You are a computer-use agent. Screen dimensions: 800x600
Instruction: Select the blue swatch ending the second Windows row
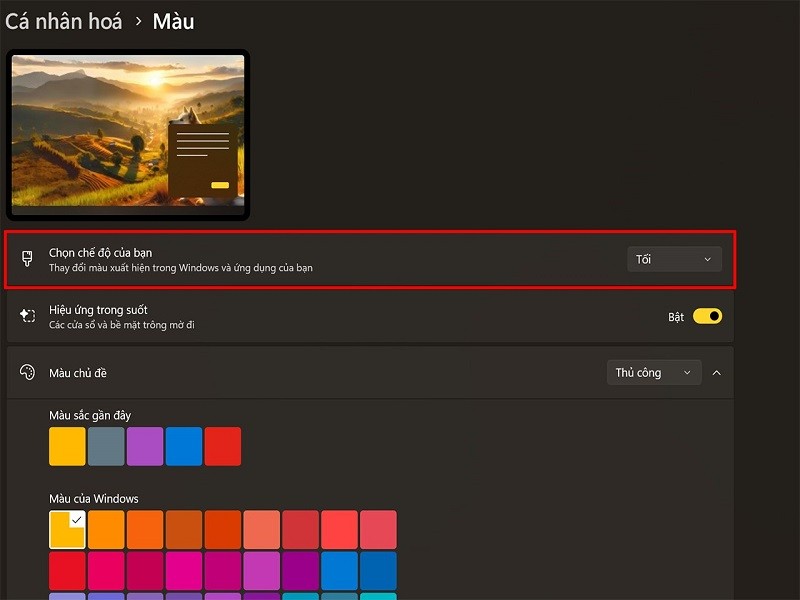coord(378,568)
